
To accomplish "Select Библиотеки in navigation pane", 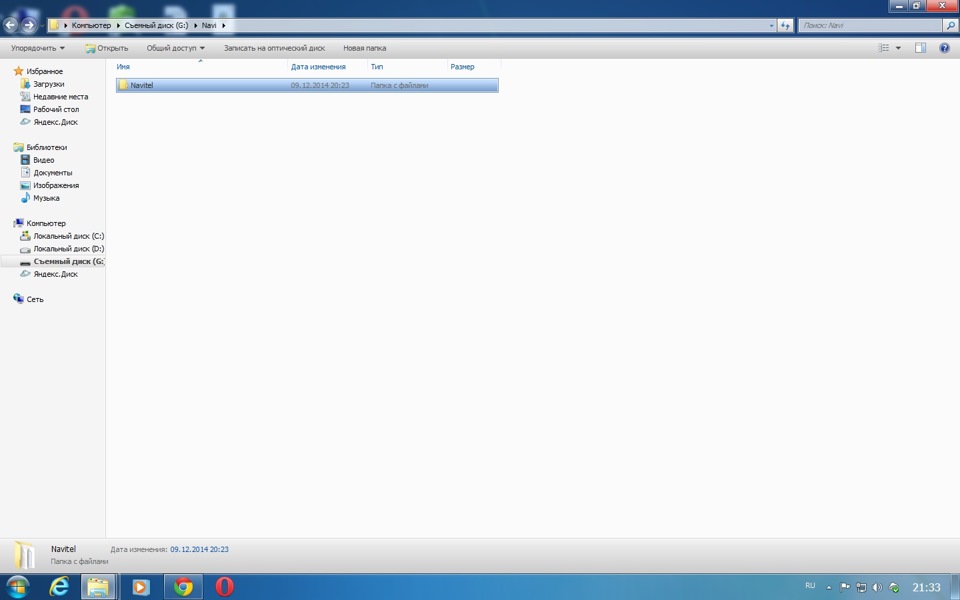I will pos(47,147).
